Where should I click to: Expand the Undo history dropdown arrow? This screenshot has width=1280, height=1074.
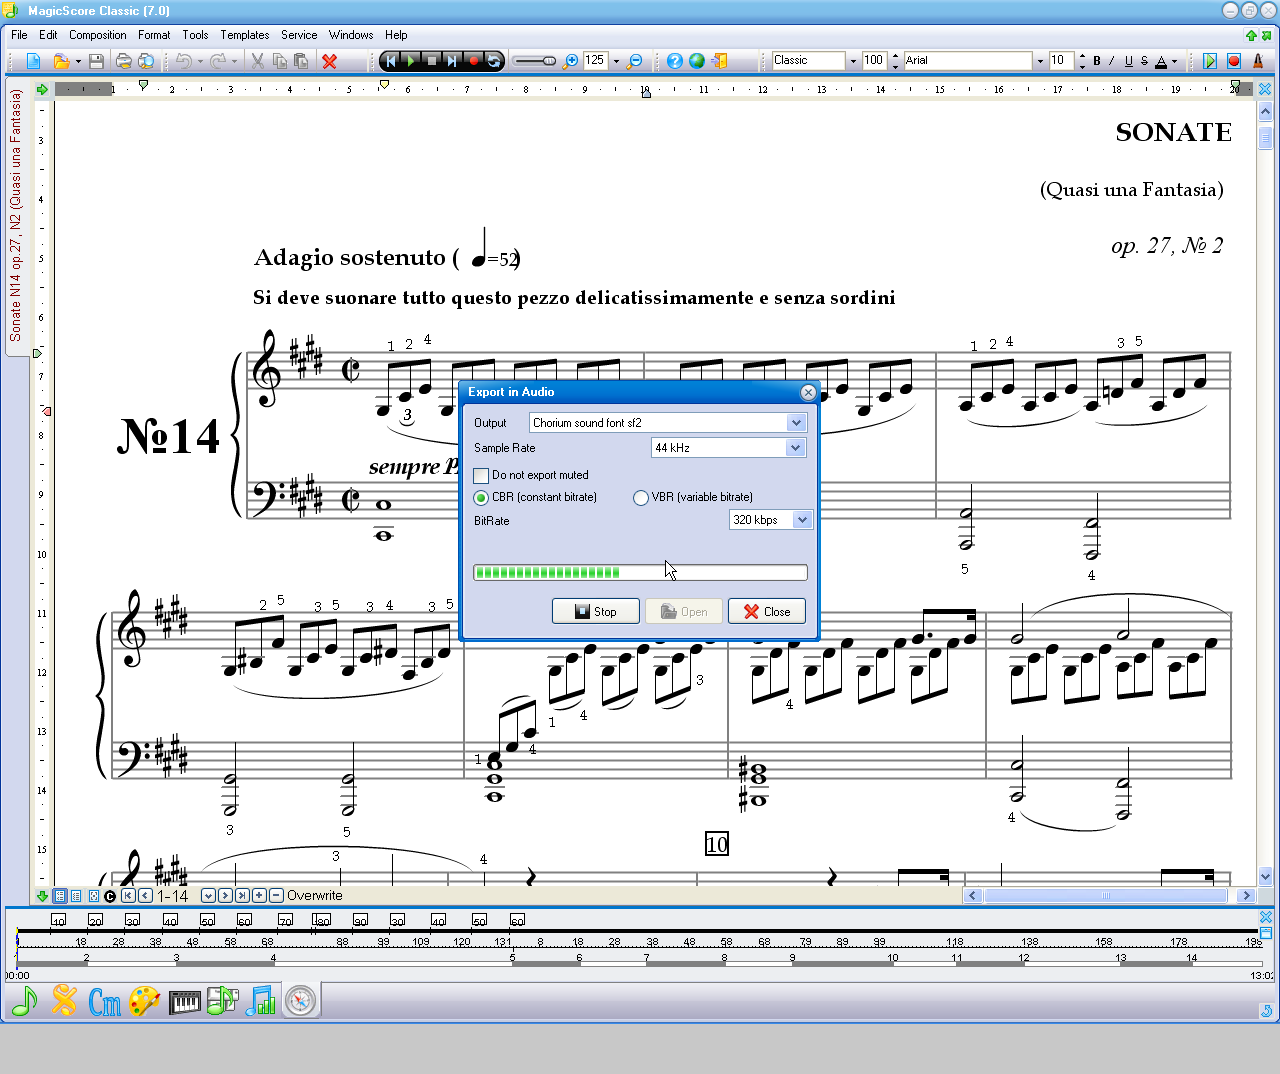(200, 62)
